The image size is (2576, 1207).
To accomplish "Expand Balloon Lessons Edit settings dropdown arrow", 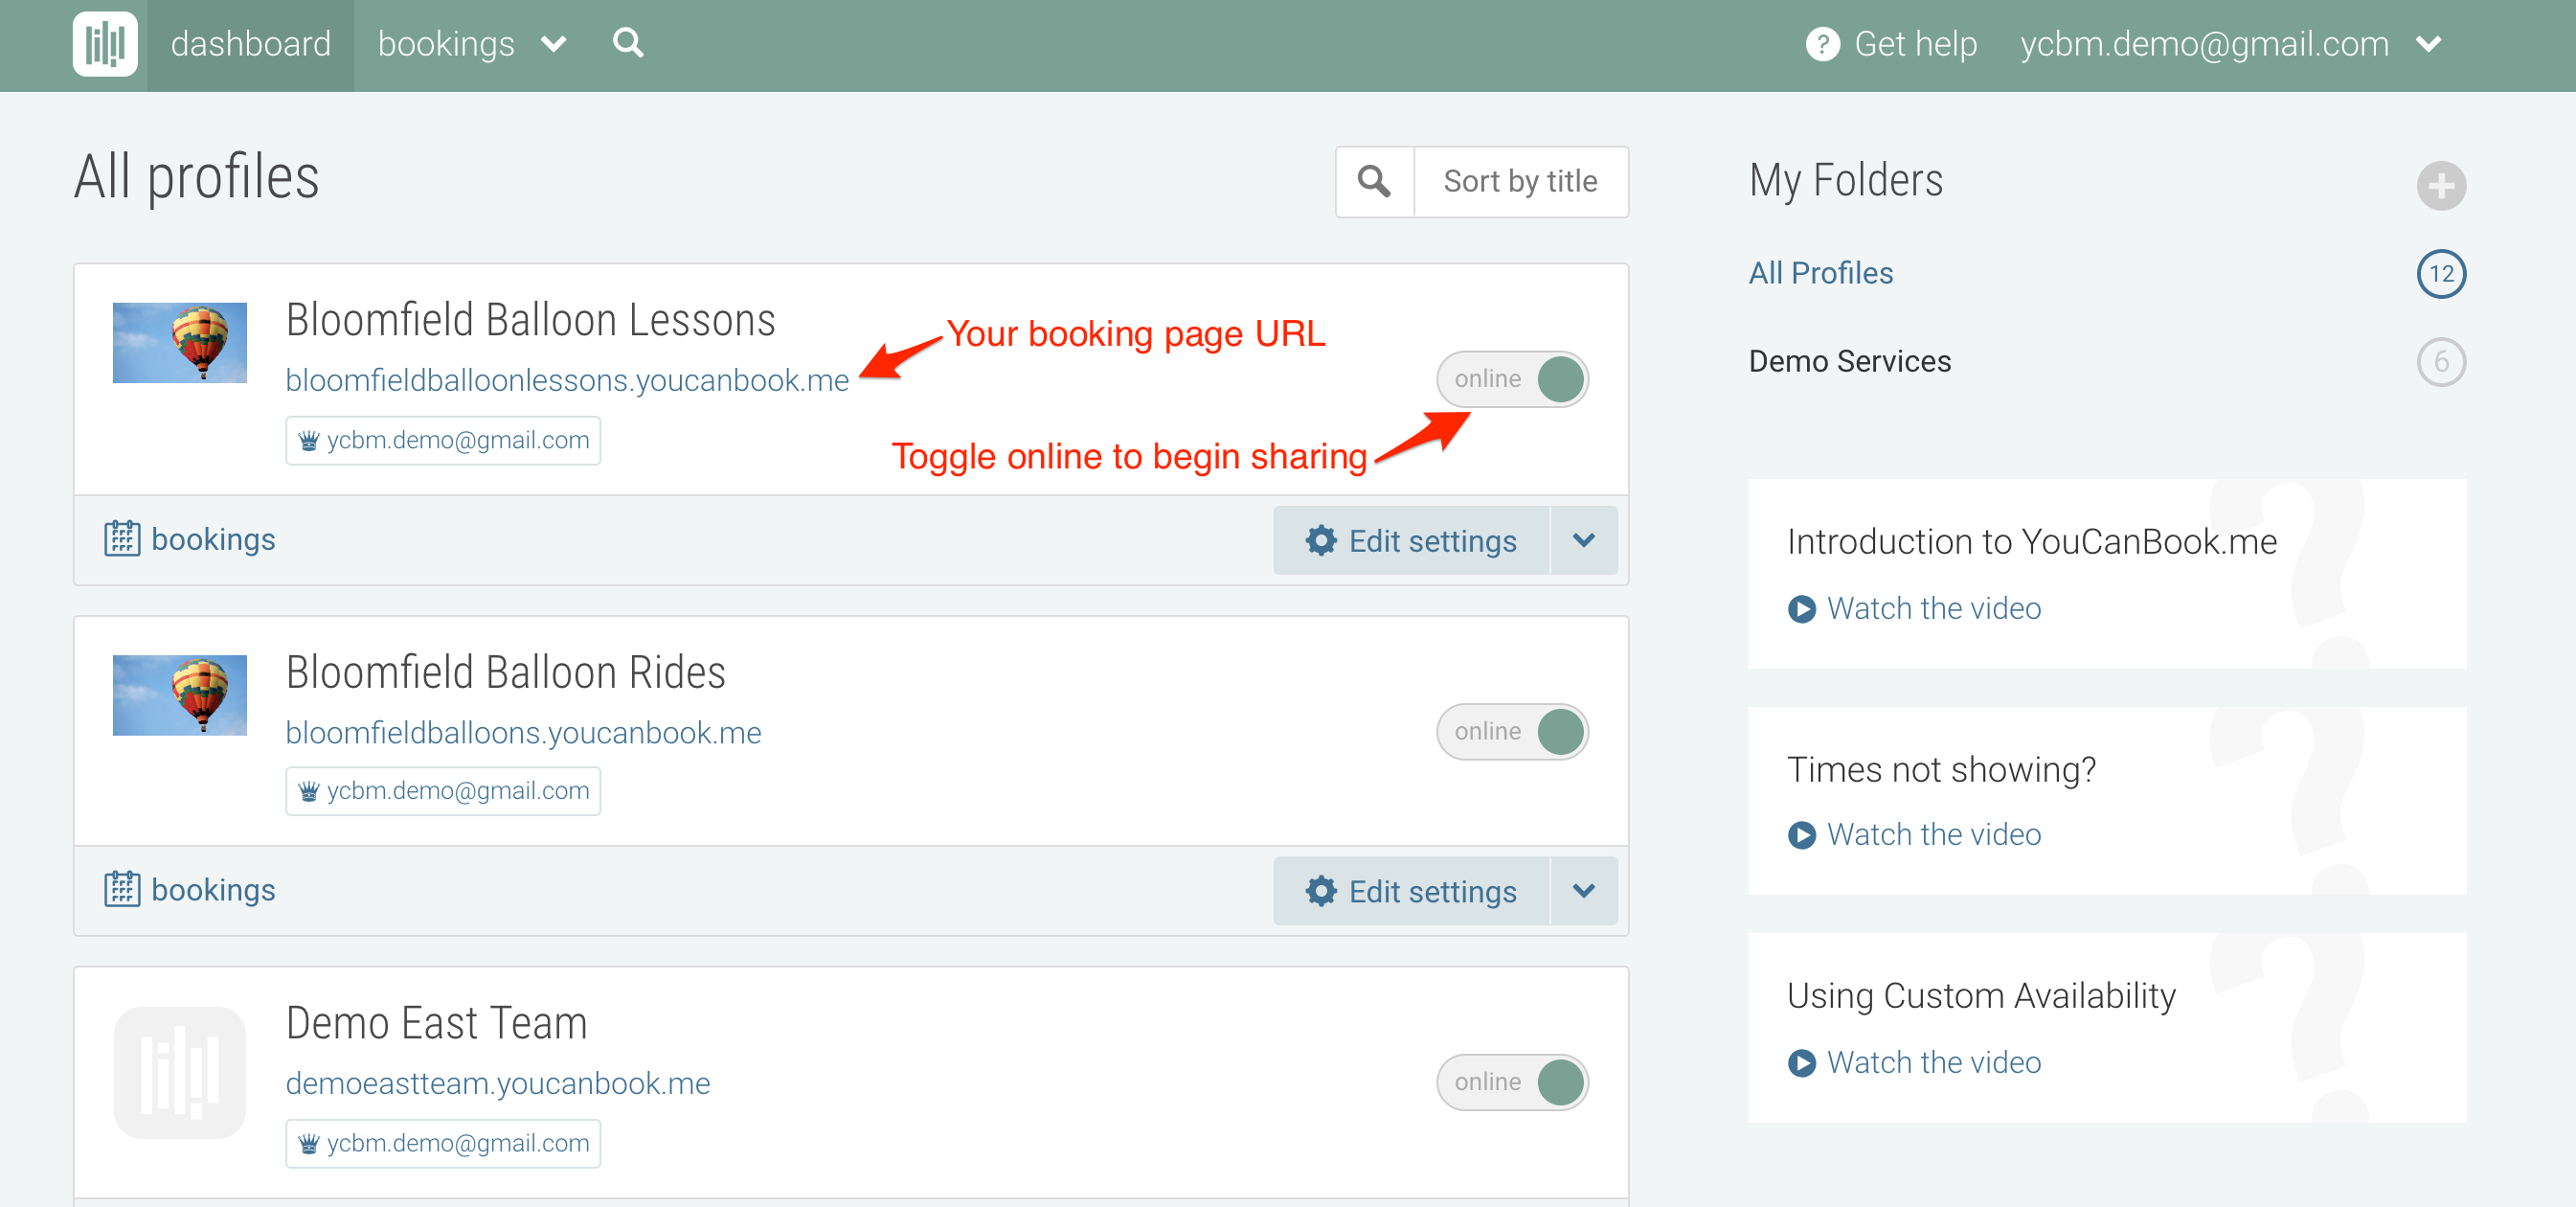I will pyautogui.click(x=1584, y=541).
